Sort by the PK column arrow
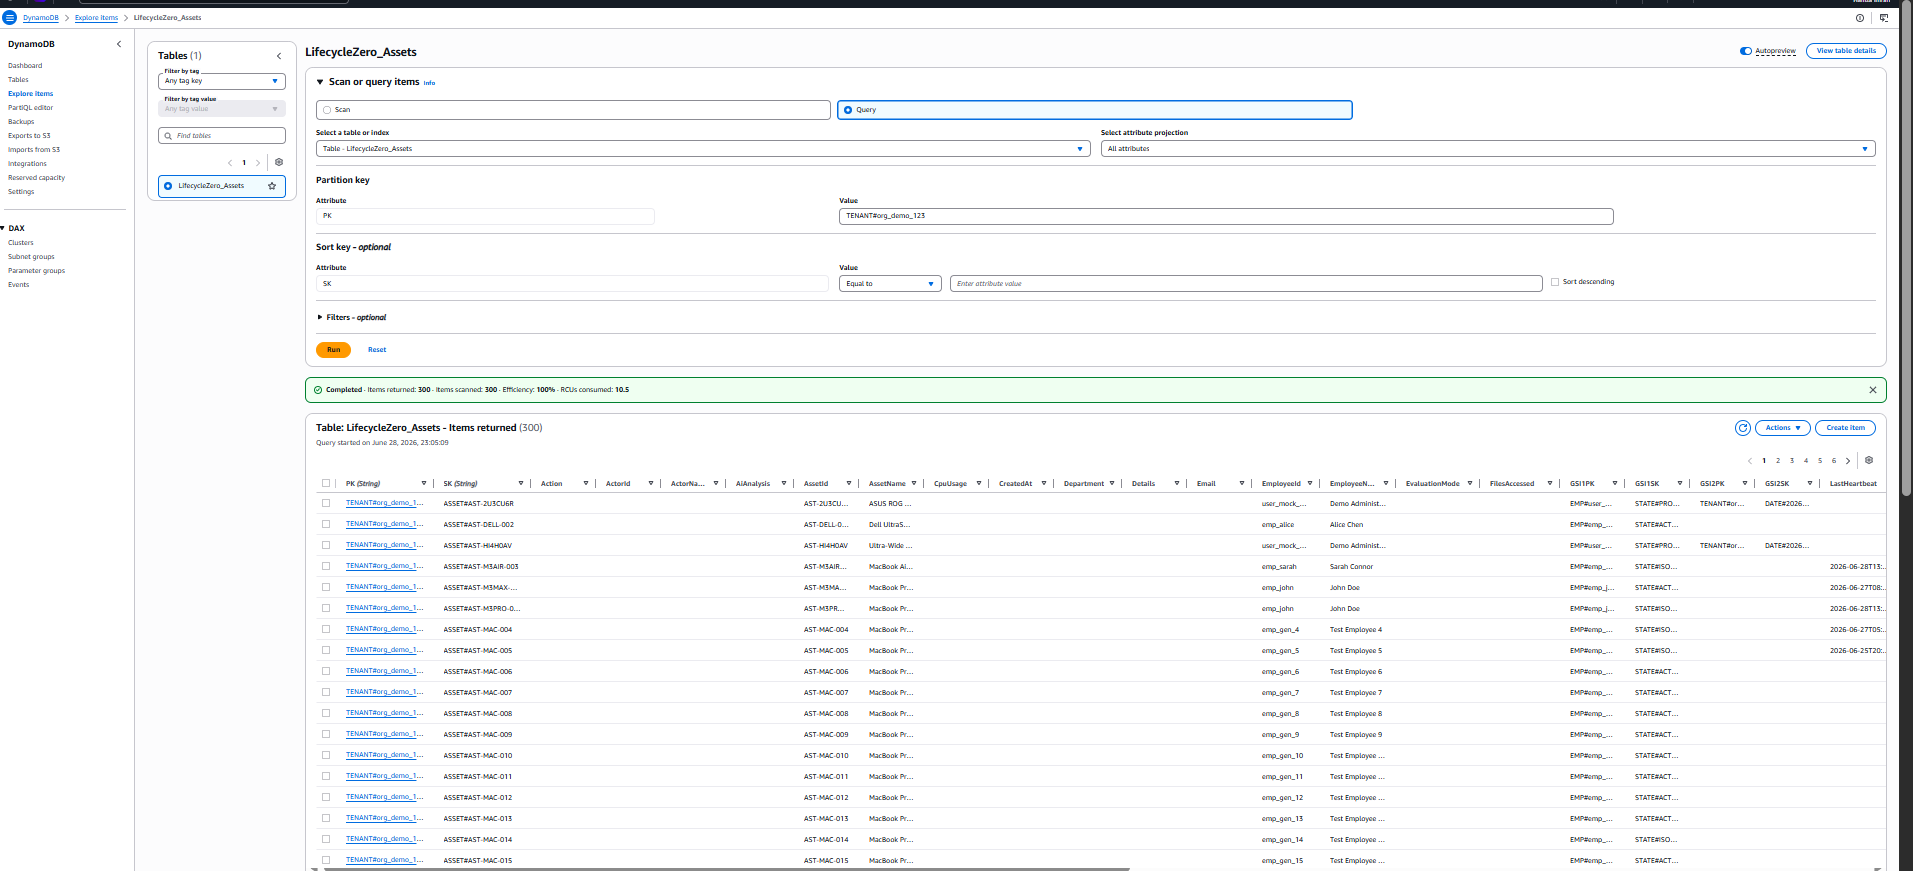Screen dimensions: 1913x871 coord(424,484)
